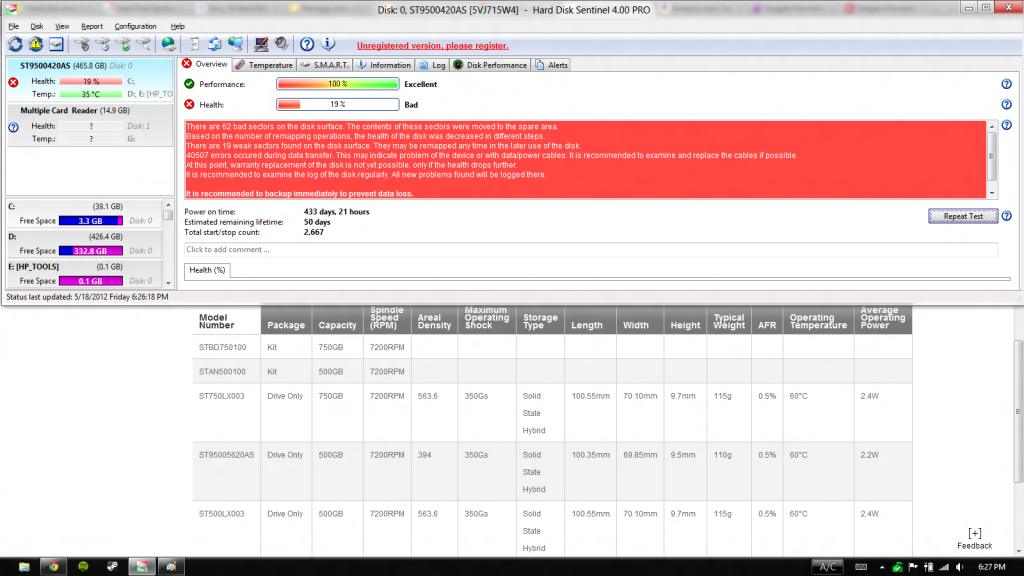Click the blue question mark Help toolbar icon
The width and height of the screenshot is (1024, 576).
pyautogui.click(x=307, y=44)
